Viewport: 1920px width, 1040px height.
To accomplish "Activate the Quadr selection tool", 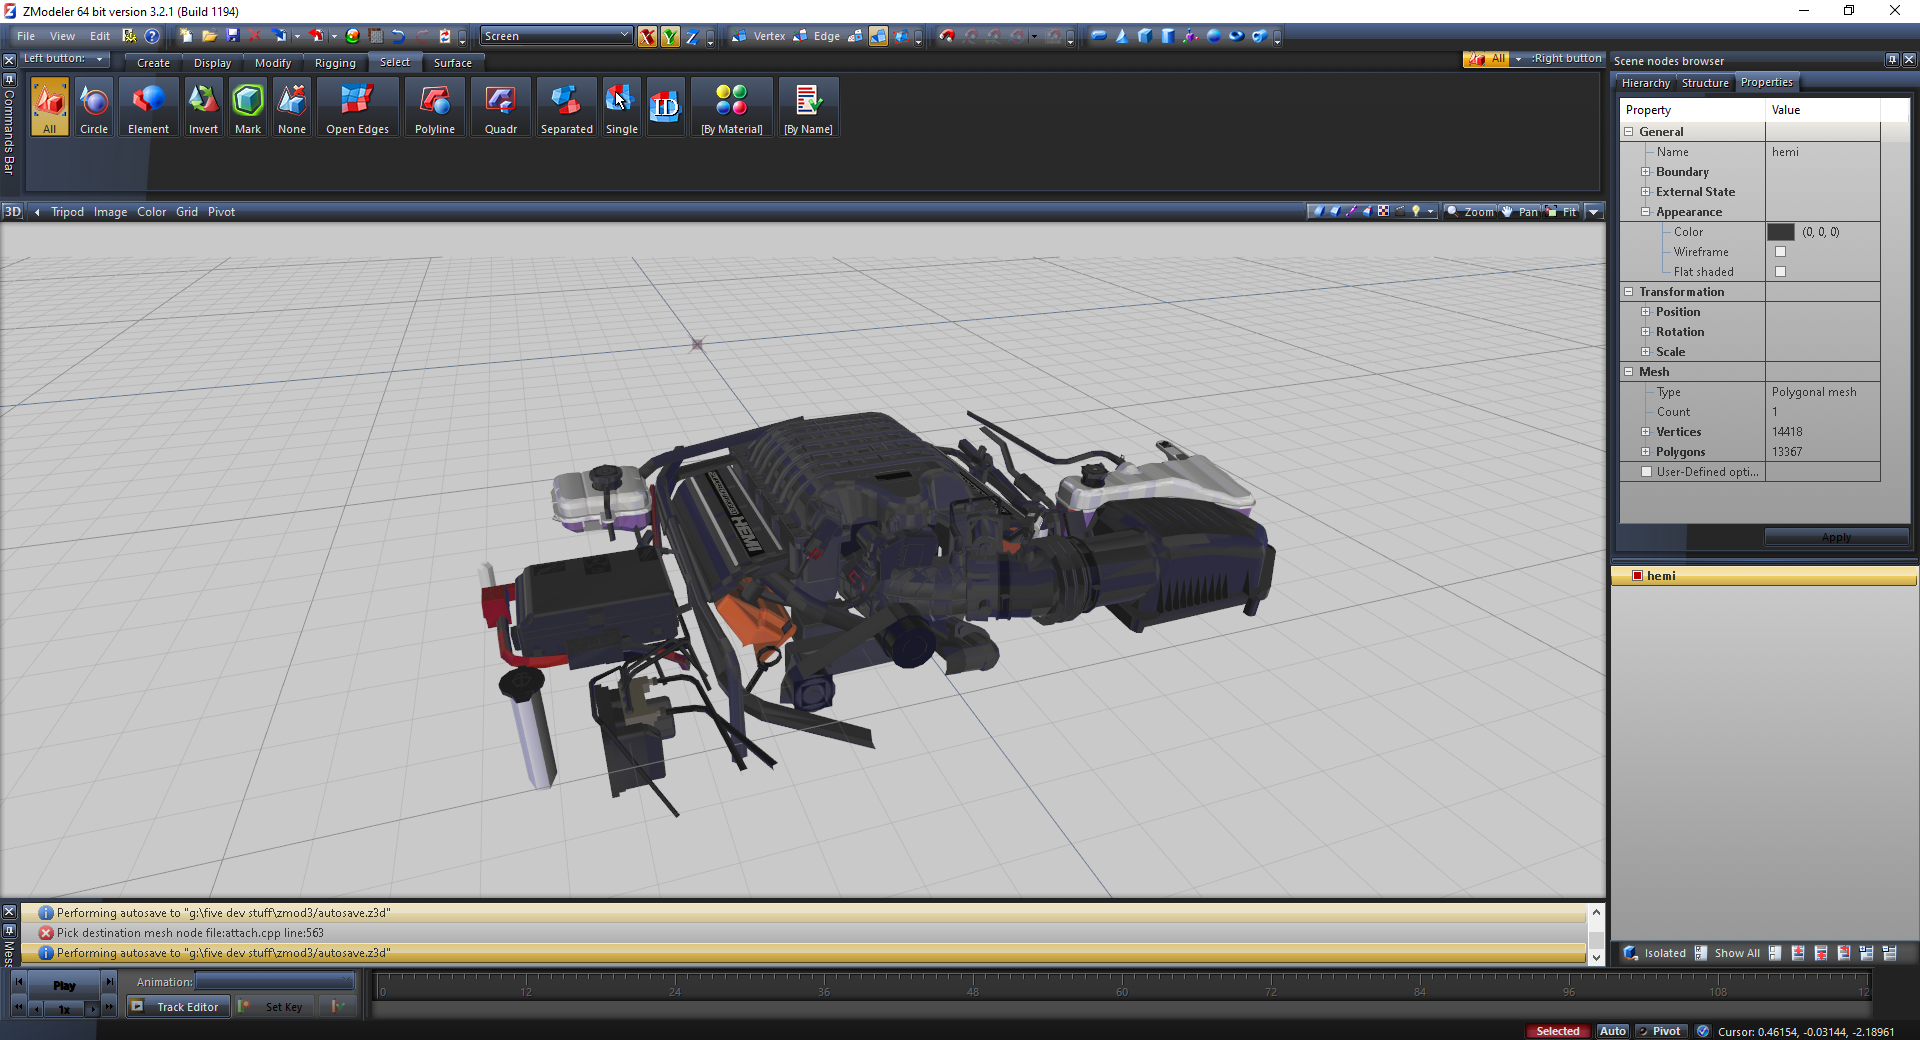I will 500,108.
